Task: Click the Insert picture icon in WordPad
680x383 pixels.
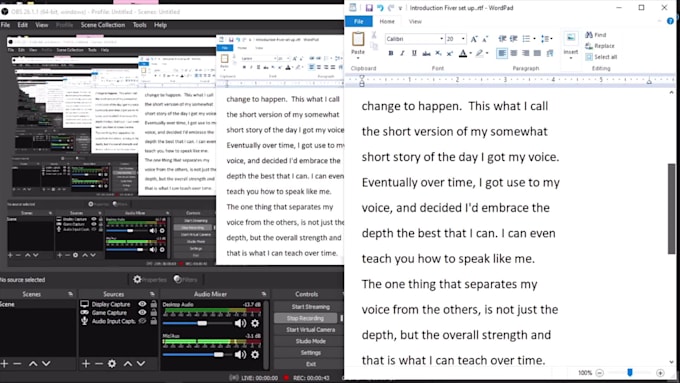Action: 571,38
